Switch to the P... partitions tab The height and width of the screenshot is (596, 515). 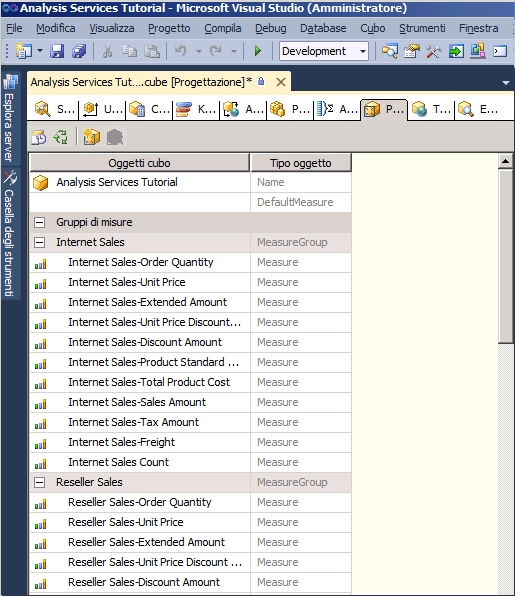(290, 110)
